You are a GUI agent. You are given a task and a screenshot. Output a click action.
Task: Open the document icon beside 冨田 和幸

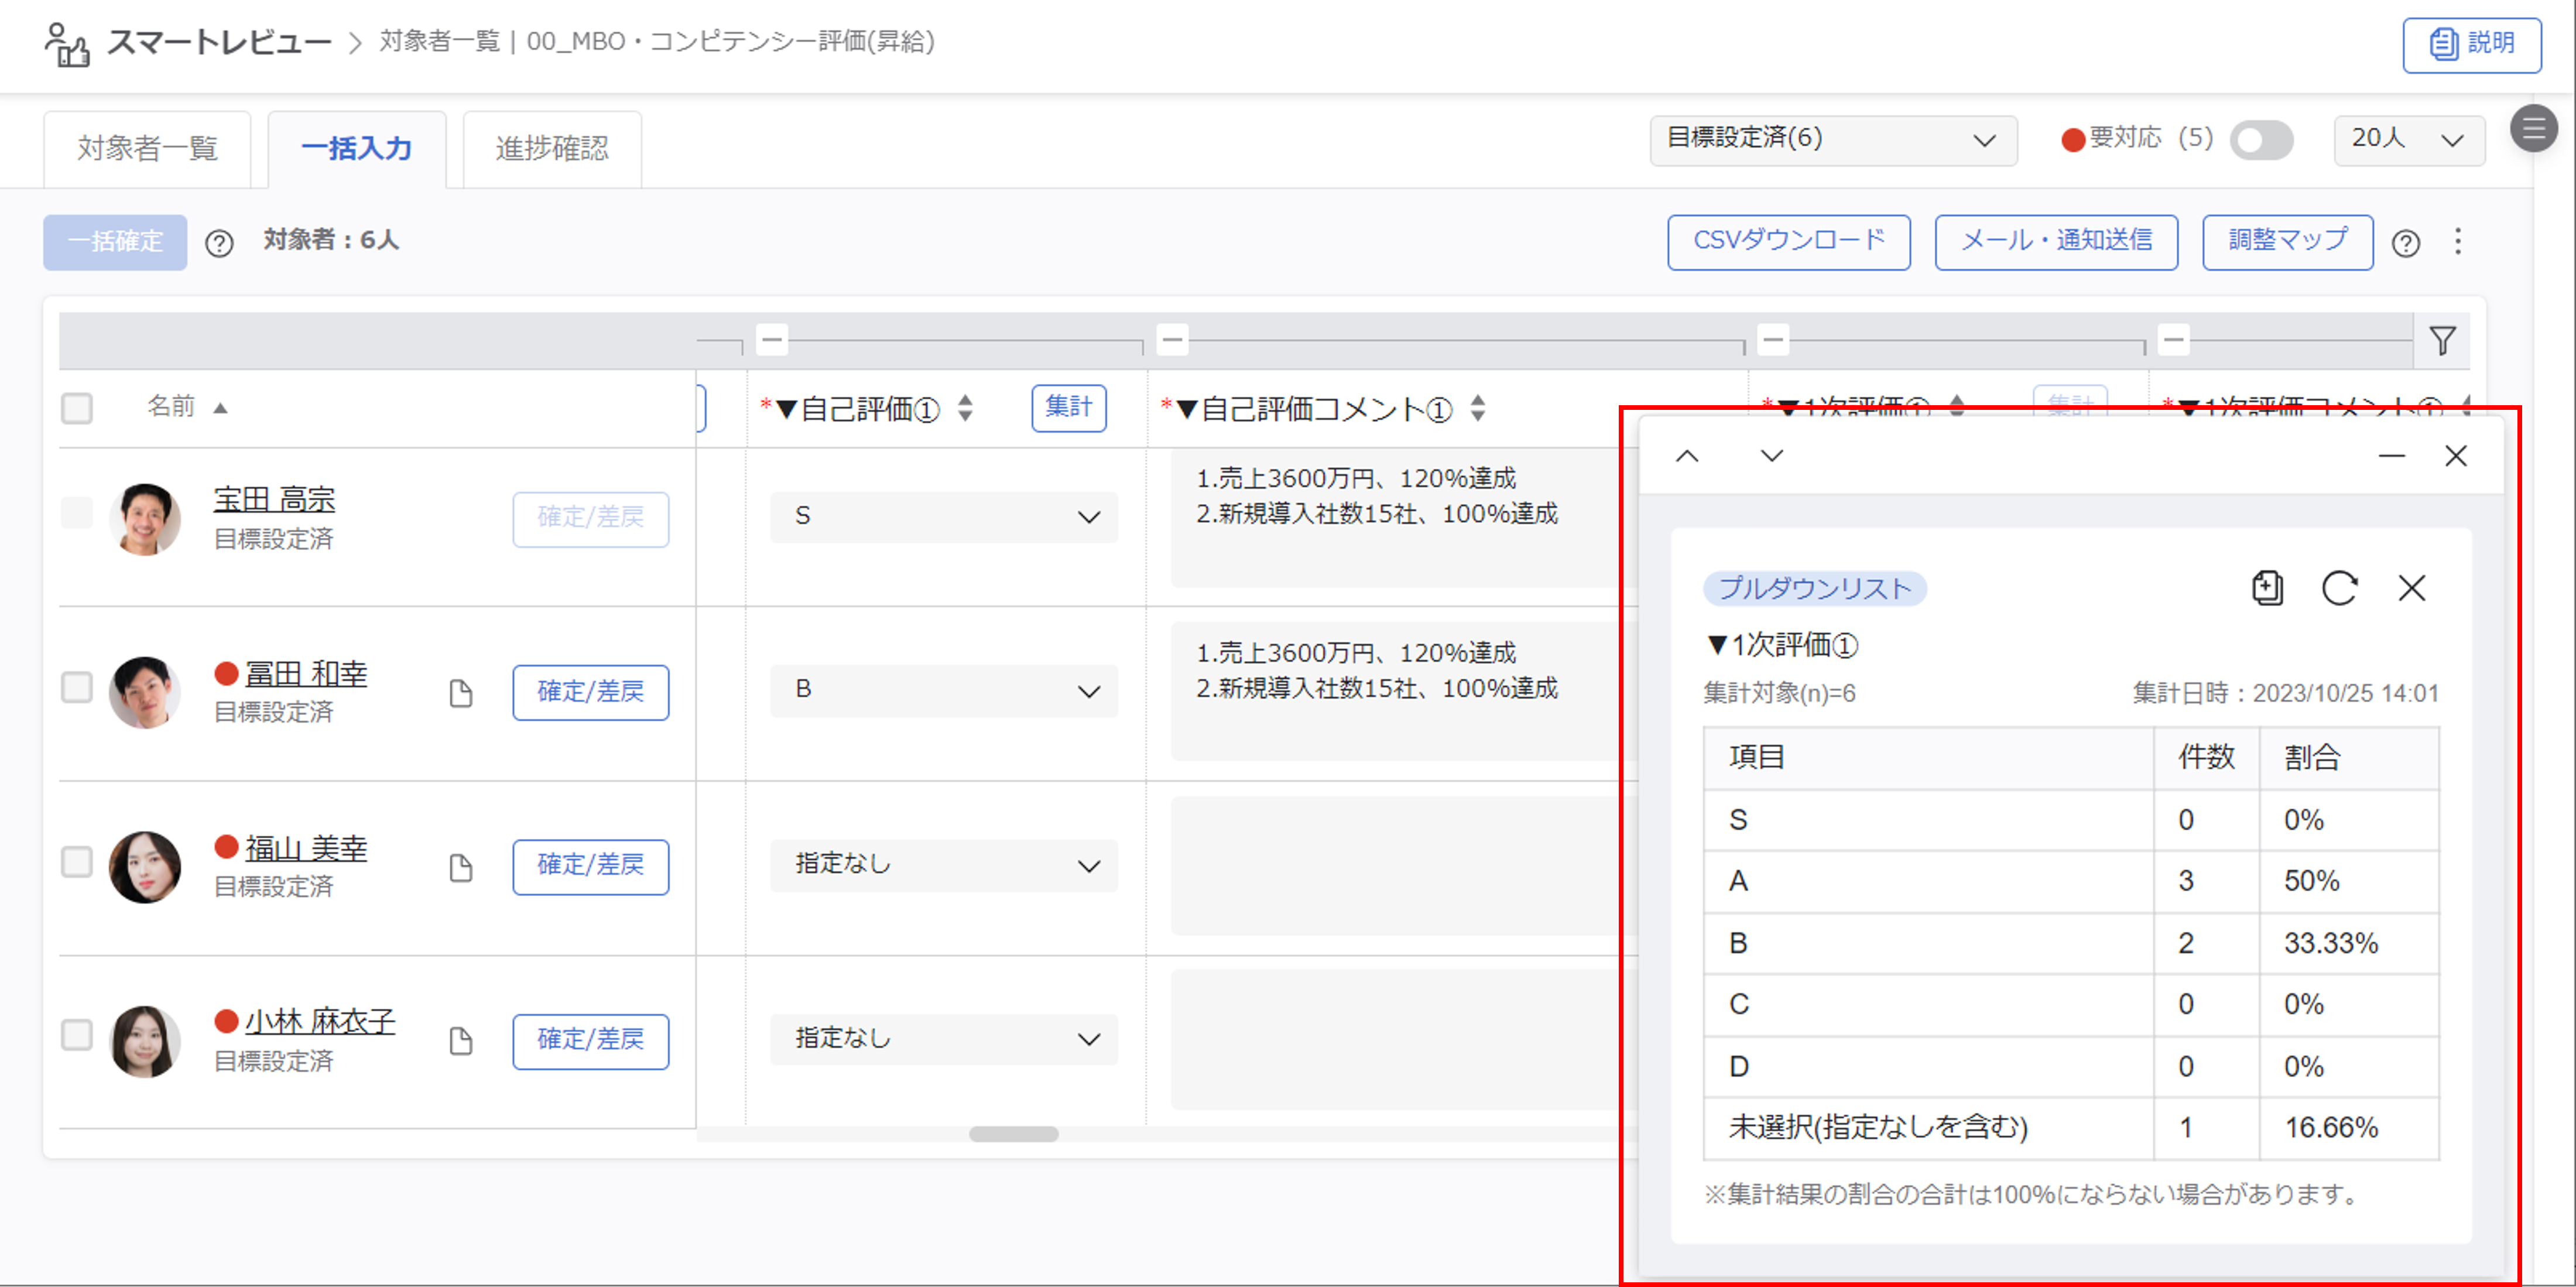pyautogui.click(x=460, y=693)
